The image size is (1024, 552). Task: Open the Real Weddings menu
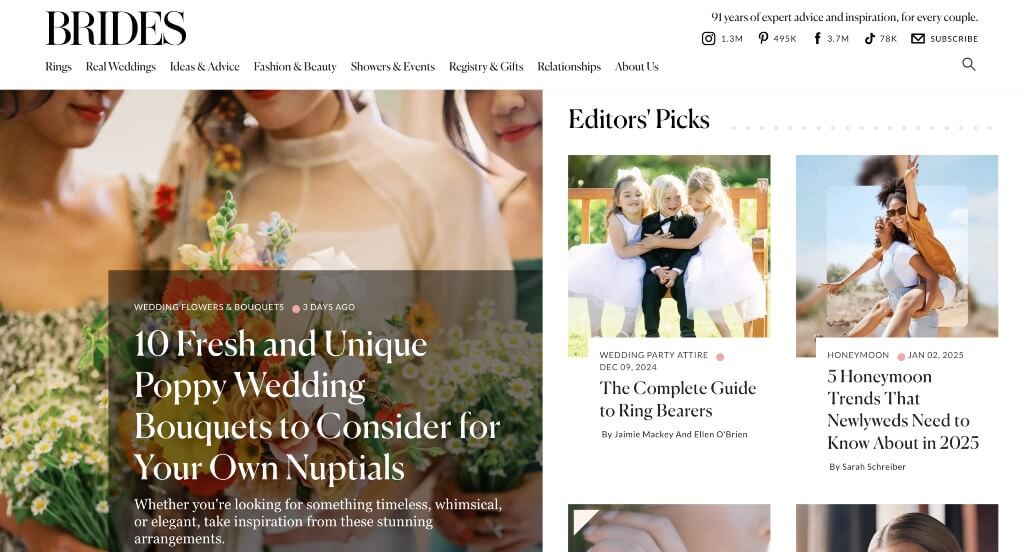(x=121, y=67)
